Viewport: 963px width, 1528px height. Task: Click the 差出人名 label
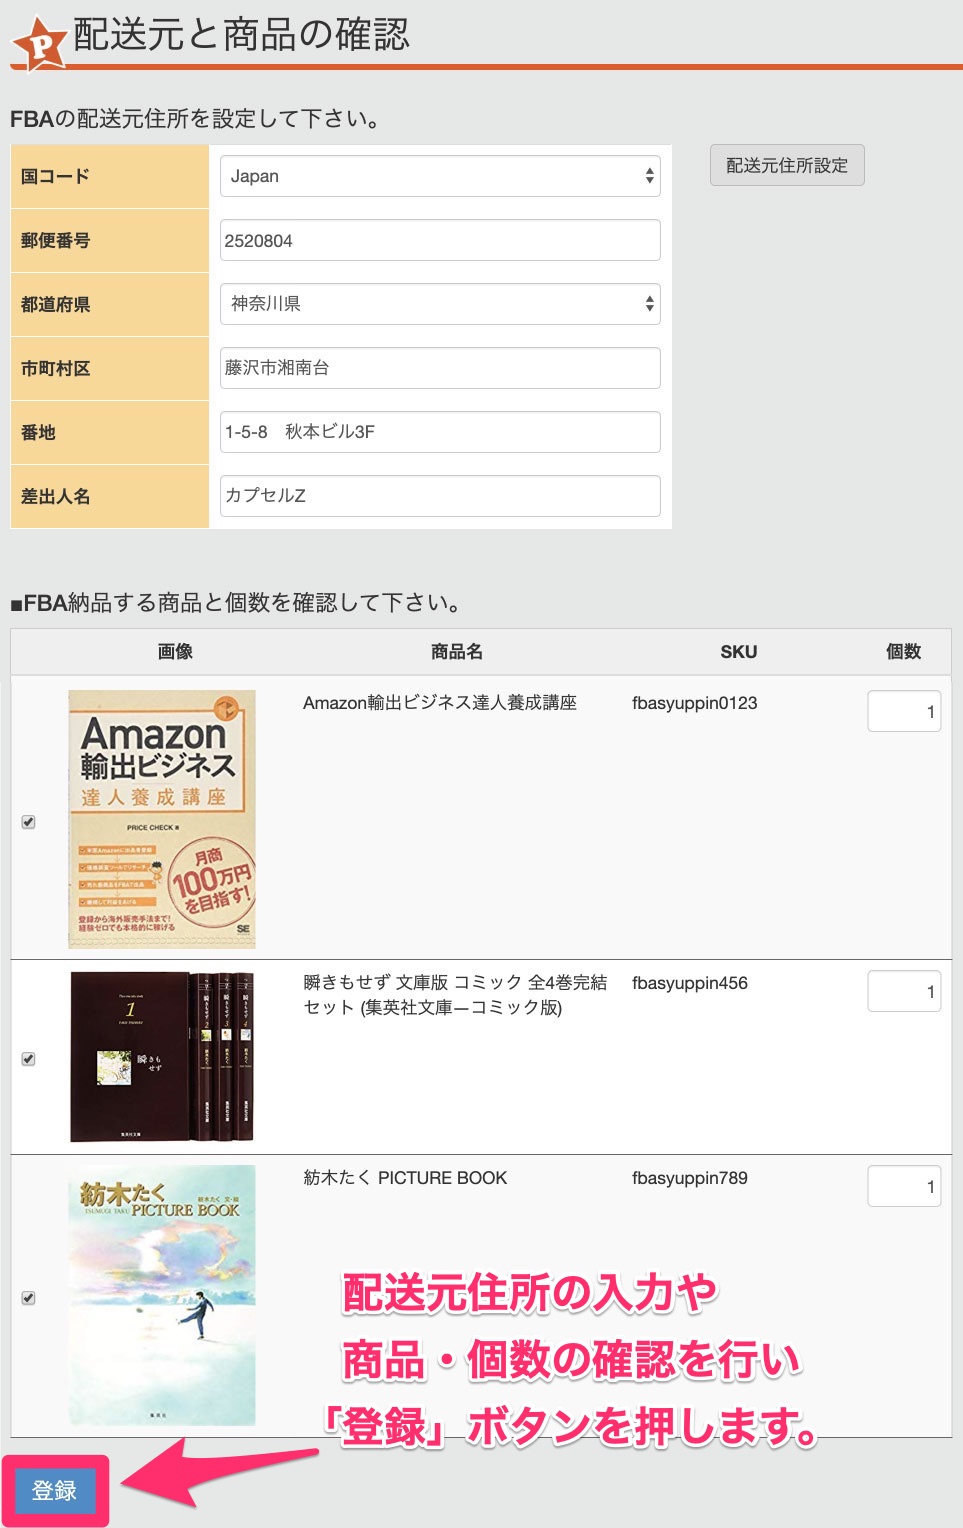[56, 496]
